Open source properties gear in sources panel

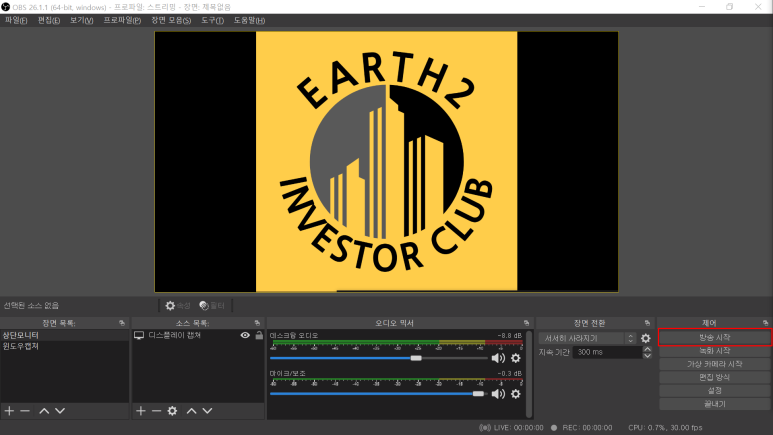172,410
